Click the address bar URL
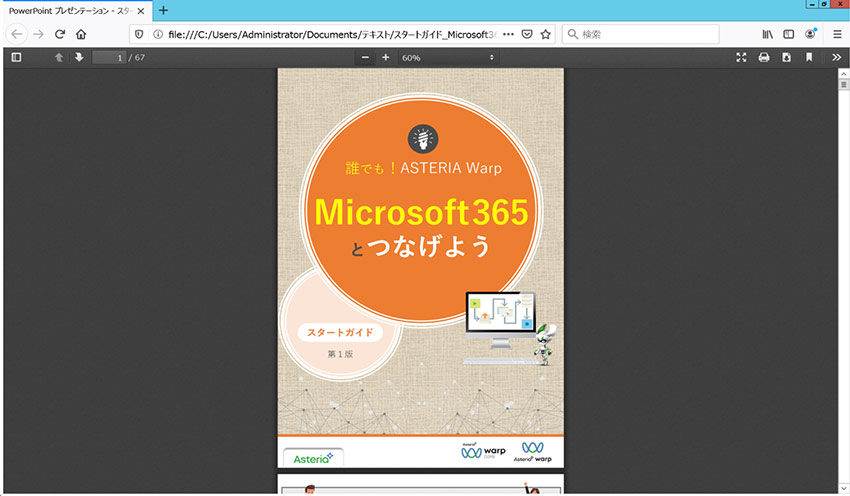 click(x=331, y=34)
